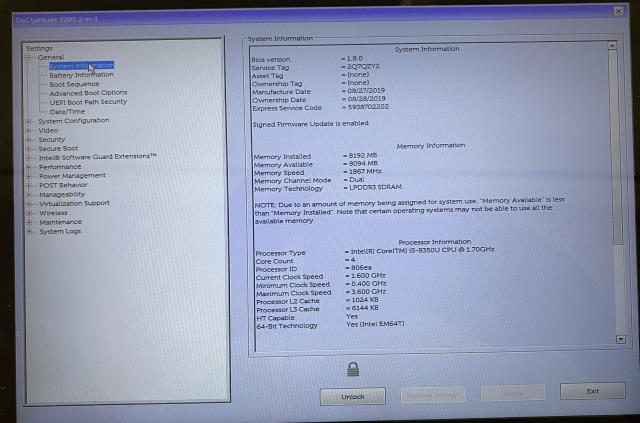Close the BIOS setup window
The height and width of the screenshot is (423, 640).
(619, 11)
